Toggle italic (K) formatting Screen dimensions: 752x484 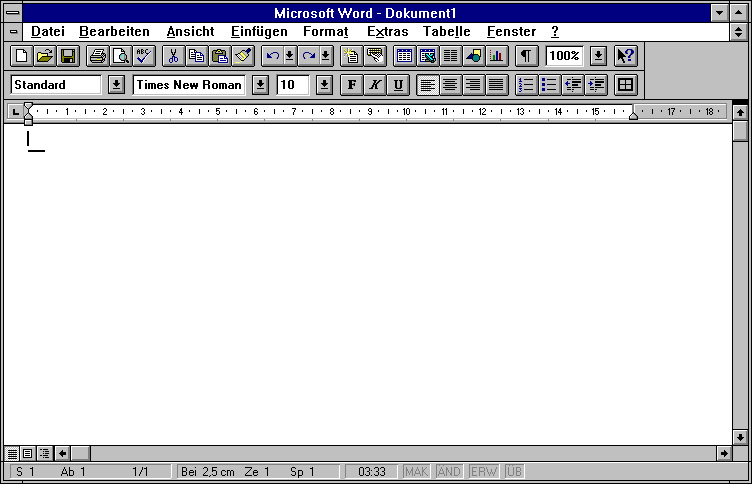pos(375,85)
